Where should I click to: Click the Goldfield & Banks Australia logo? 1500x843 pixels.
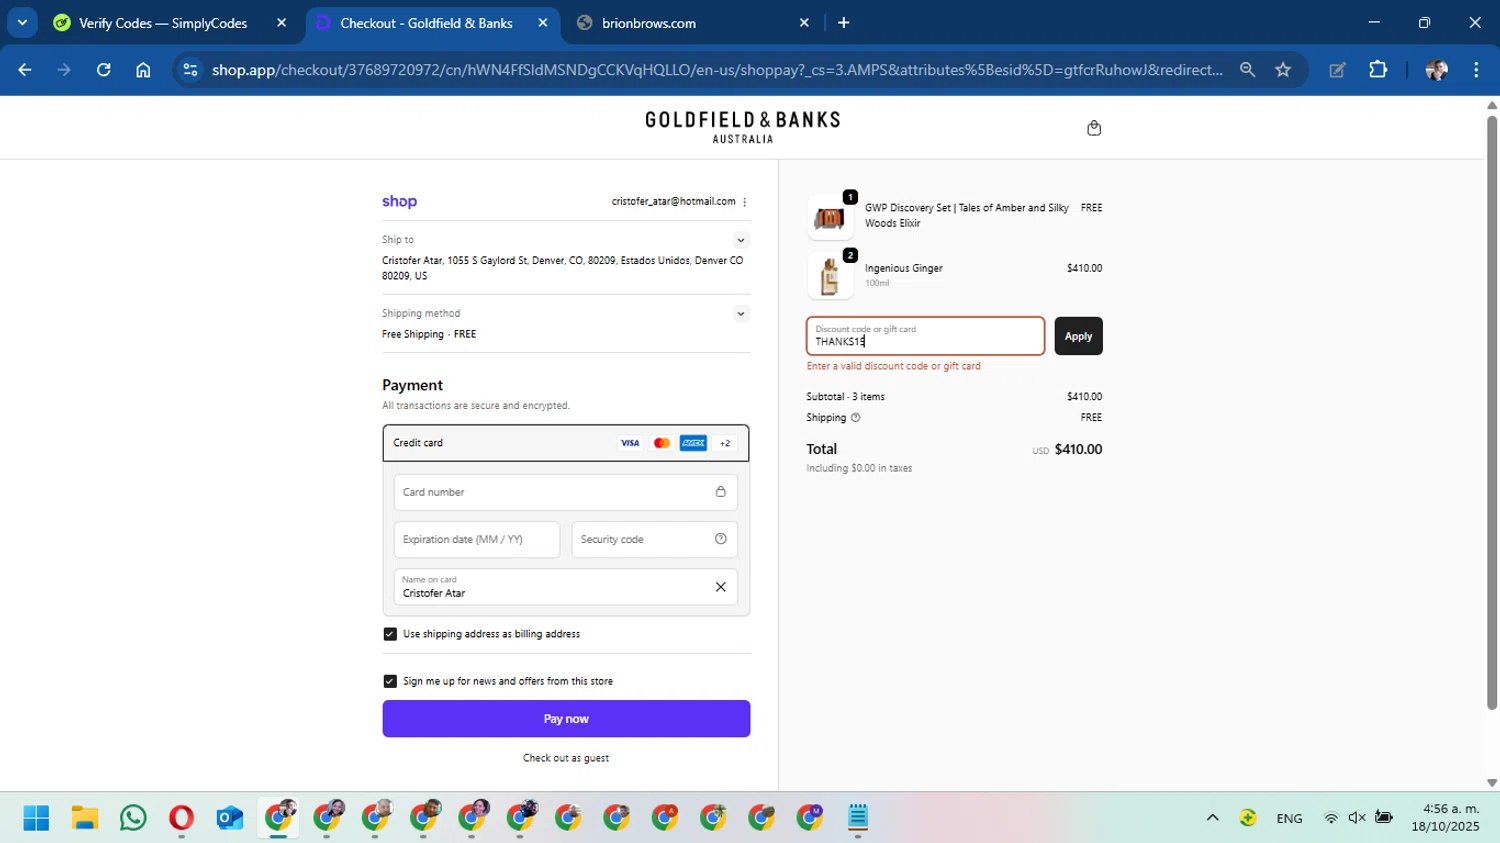coord(743,127)
